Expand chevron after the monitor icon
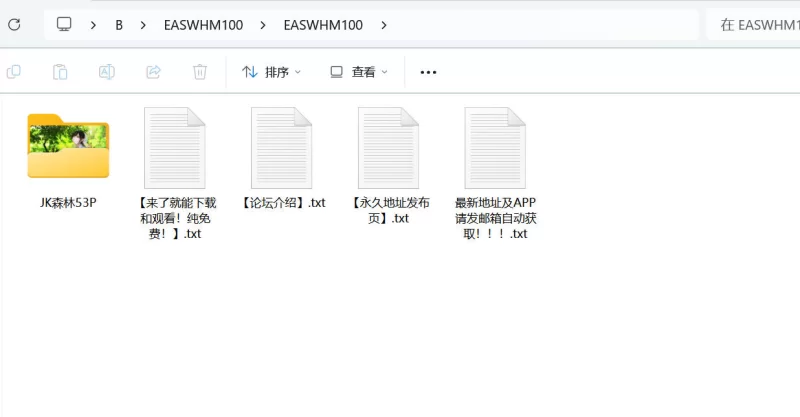Image resolution: width=800 pixels, height=417 pixels. [x=93, y=25]
